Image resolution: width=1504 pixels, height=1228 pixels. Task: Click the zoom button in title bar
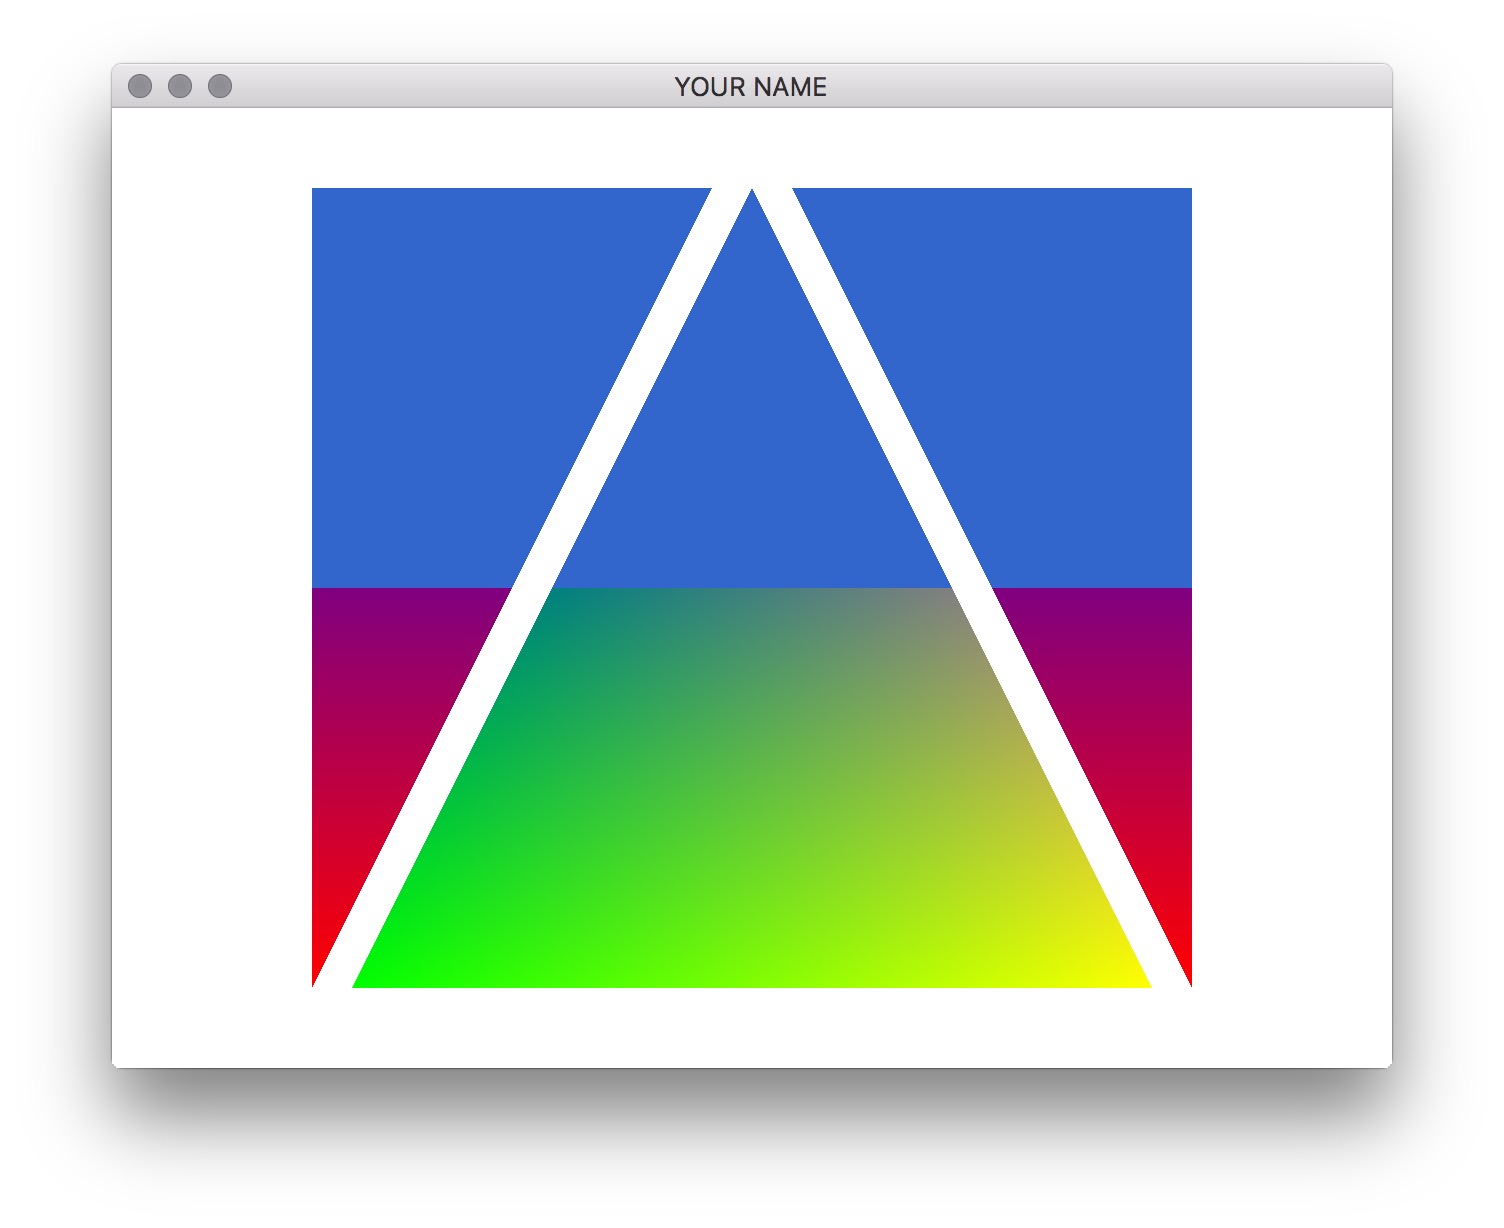pos(220,86)
